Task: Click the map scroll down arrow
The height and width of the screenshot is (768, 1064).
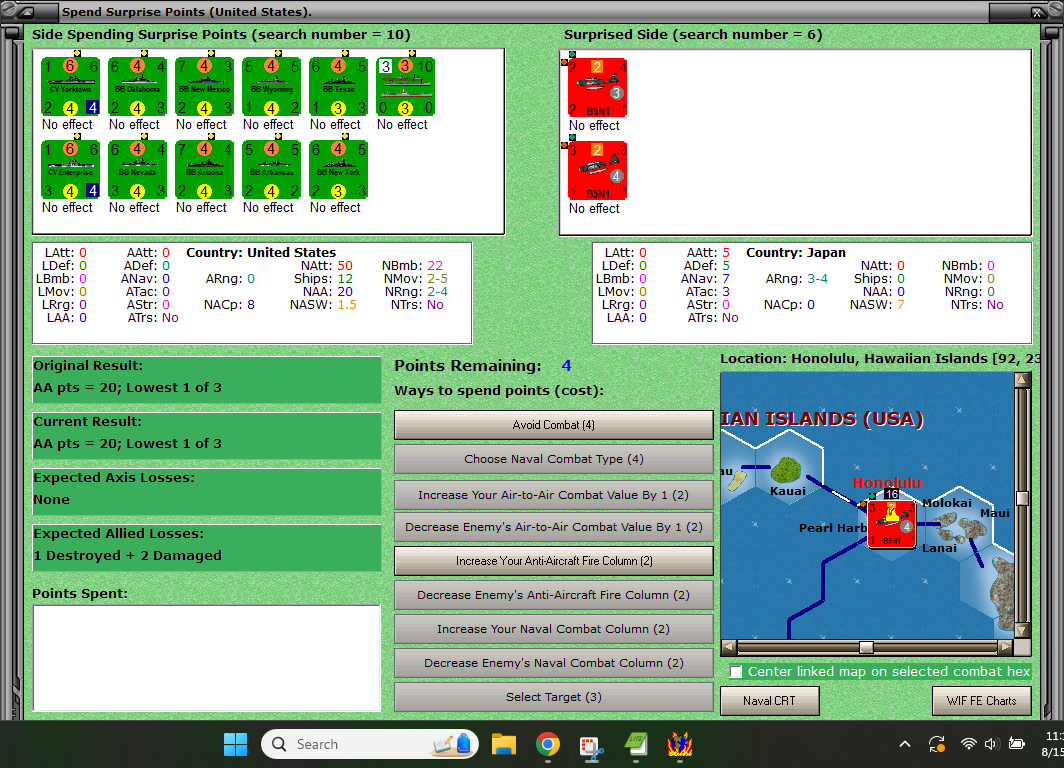Action: [x=1022, y=630]
